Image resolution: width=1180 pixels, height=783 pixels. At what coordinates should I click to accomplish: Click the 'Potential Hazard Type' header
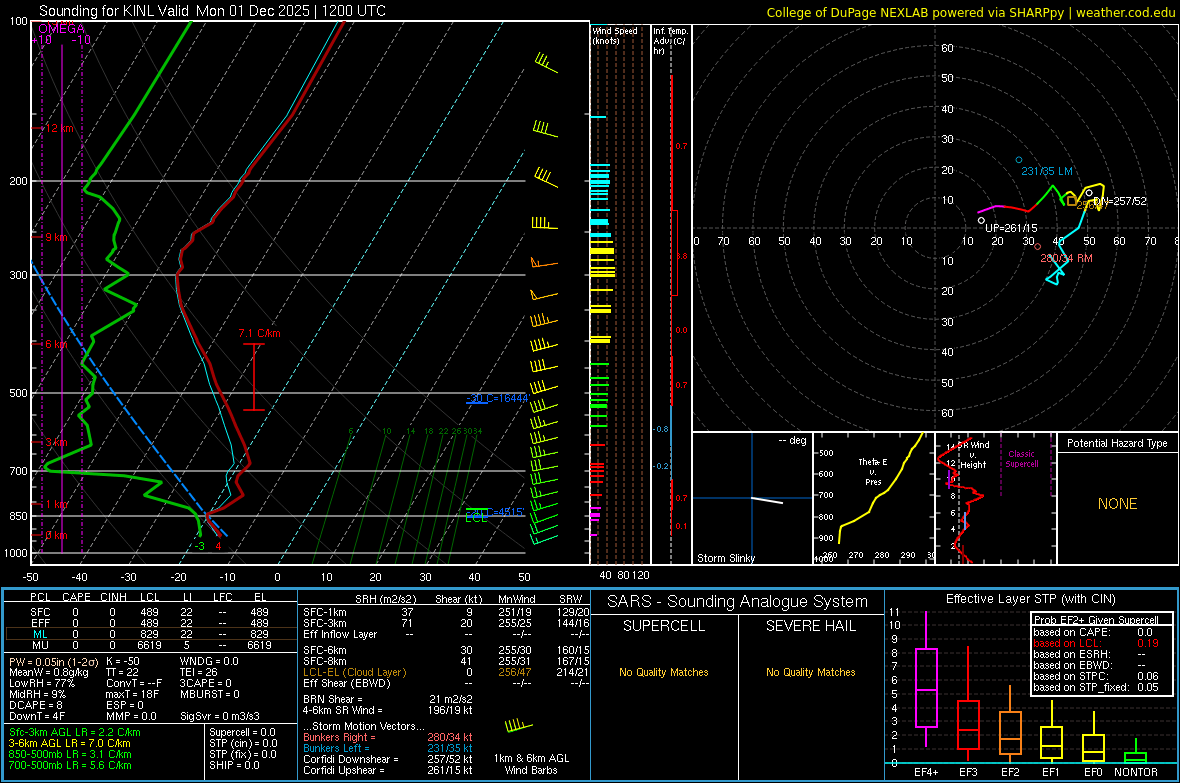point(1117,443)
